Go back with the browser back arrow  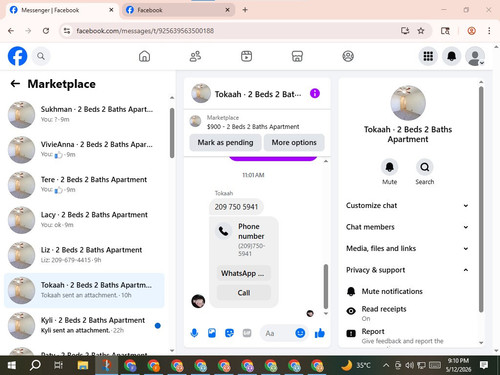11,31
